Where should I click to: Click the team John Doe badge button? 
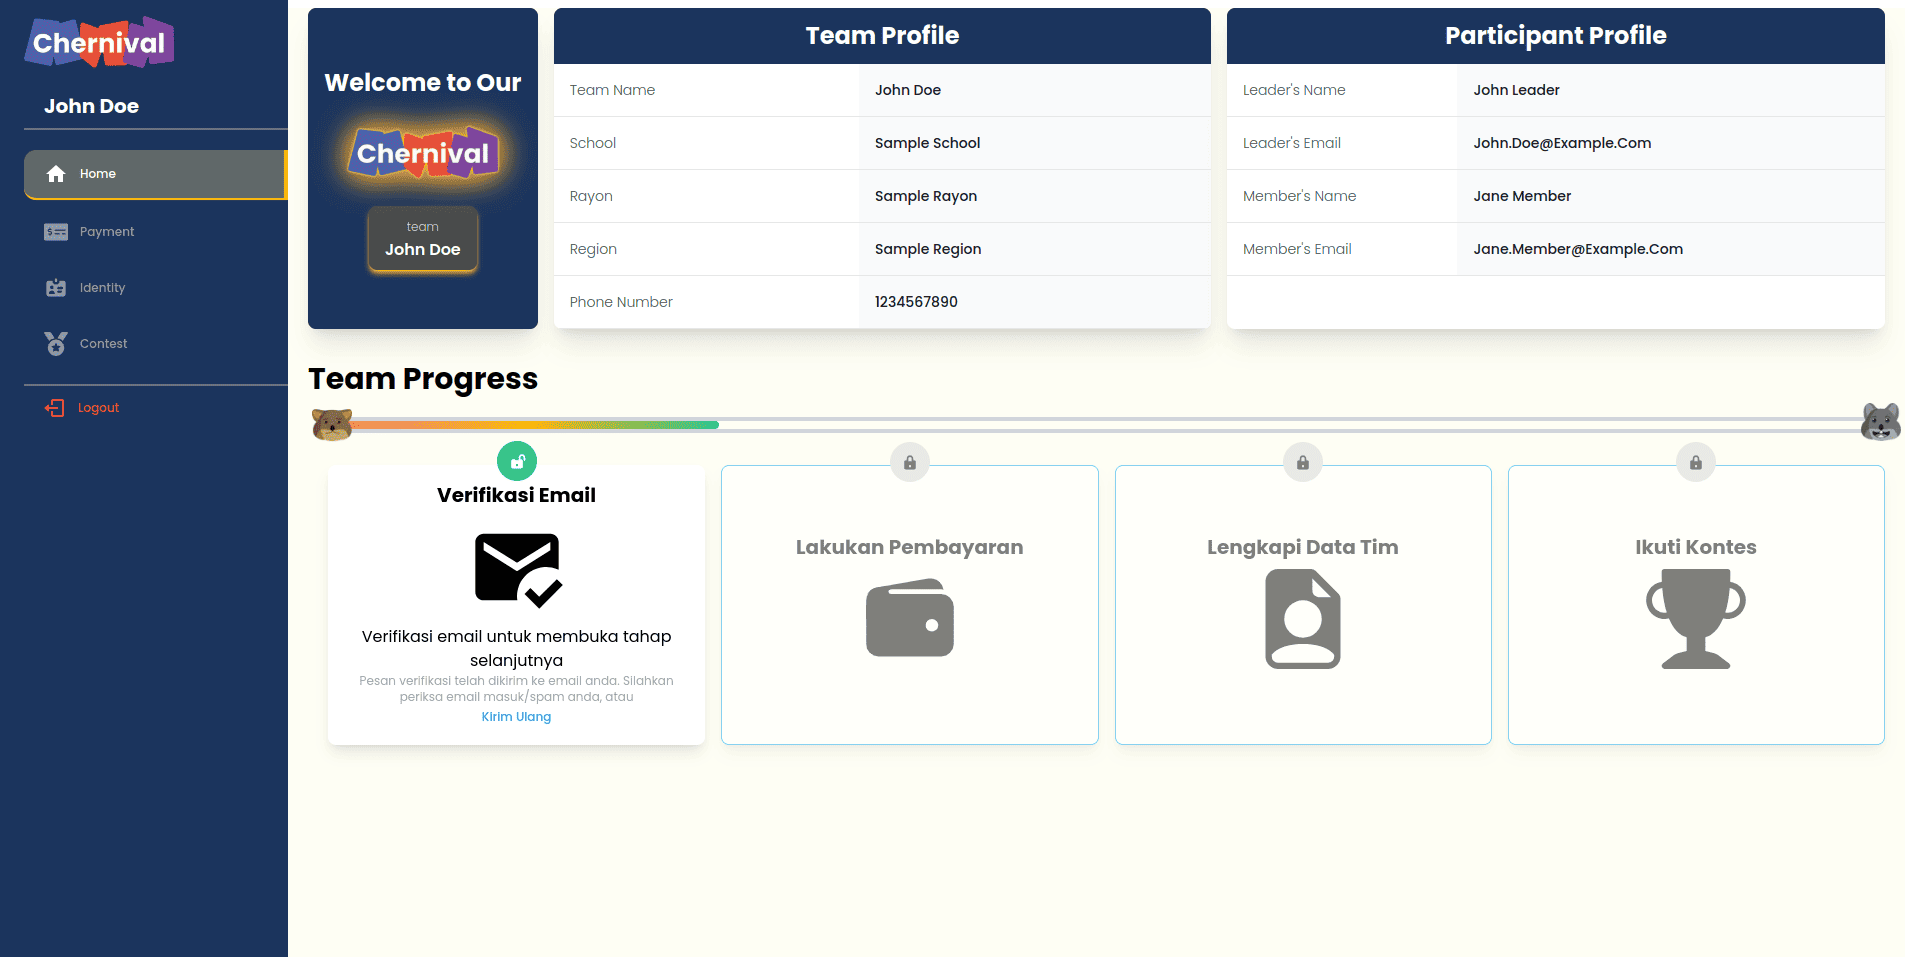point(423,239)
